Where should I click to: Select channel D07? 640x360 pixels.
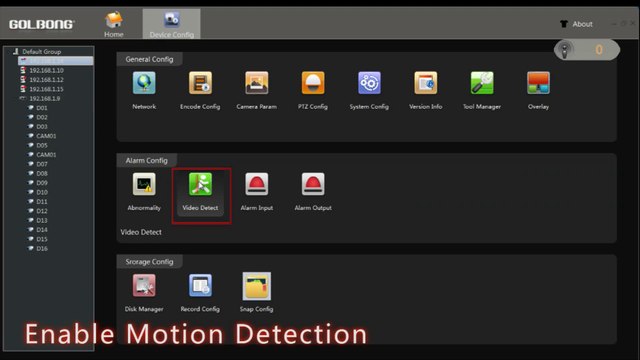click(42, 164)
